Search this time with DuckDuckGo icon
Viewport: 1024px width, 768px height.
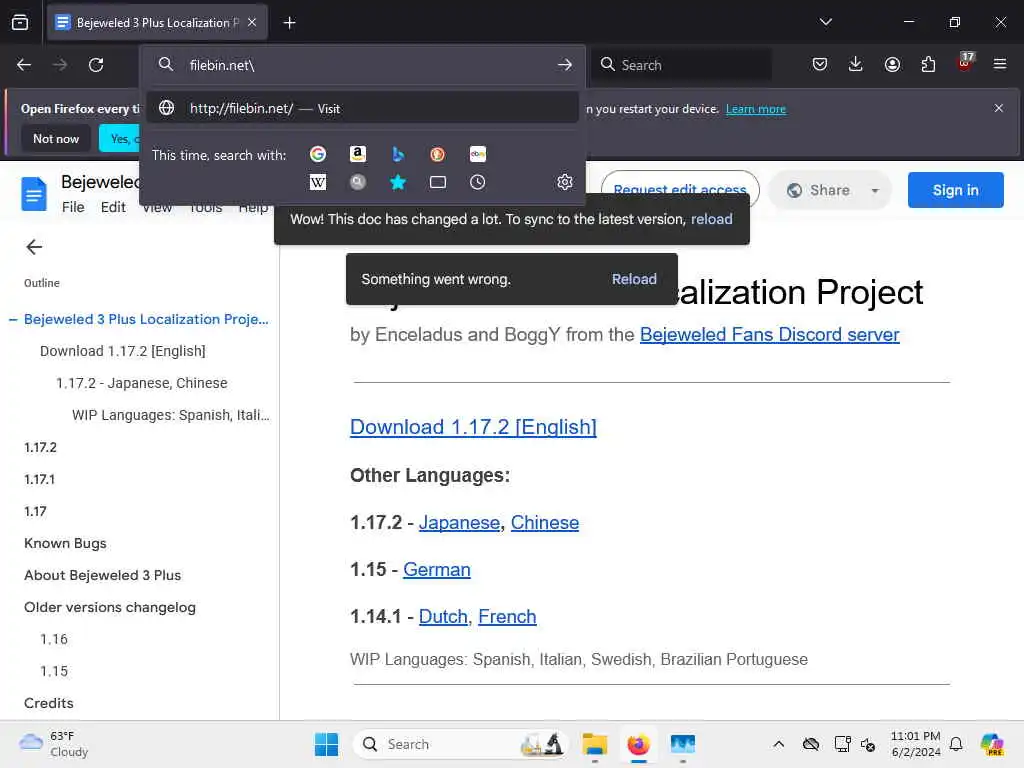pos(438,154)
